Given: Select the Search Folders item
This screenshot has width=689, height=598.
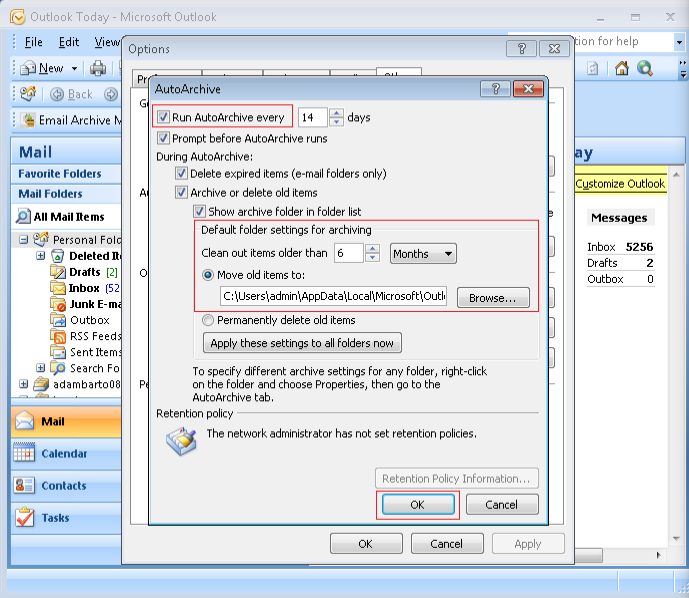Looking at the screenshot, I should click(x=86, y=368).
